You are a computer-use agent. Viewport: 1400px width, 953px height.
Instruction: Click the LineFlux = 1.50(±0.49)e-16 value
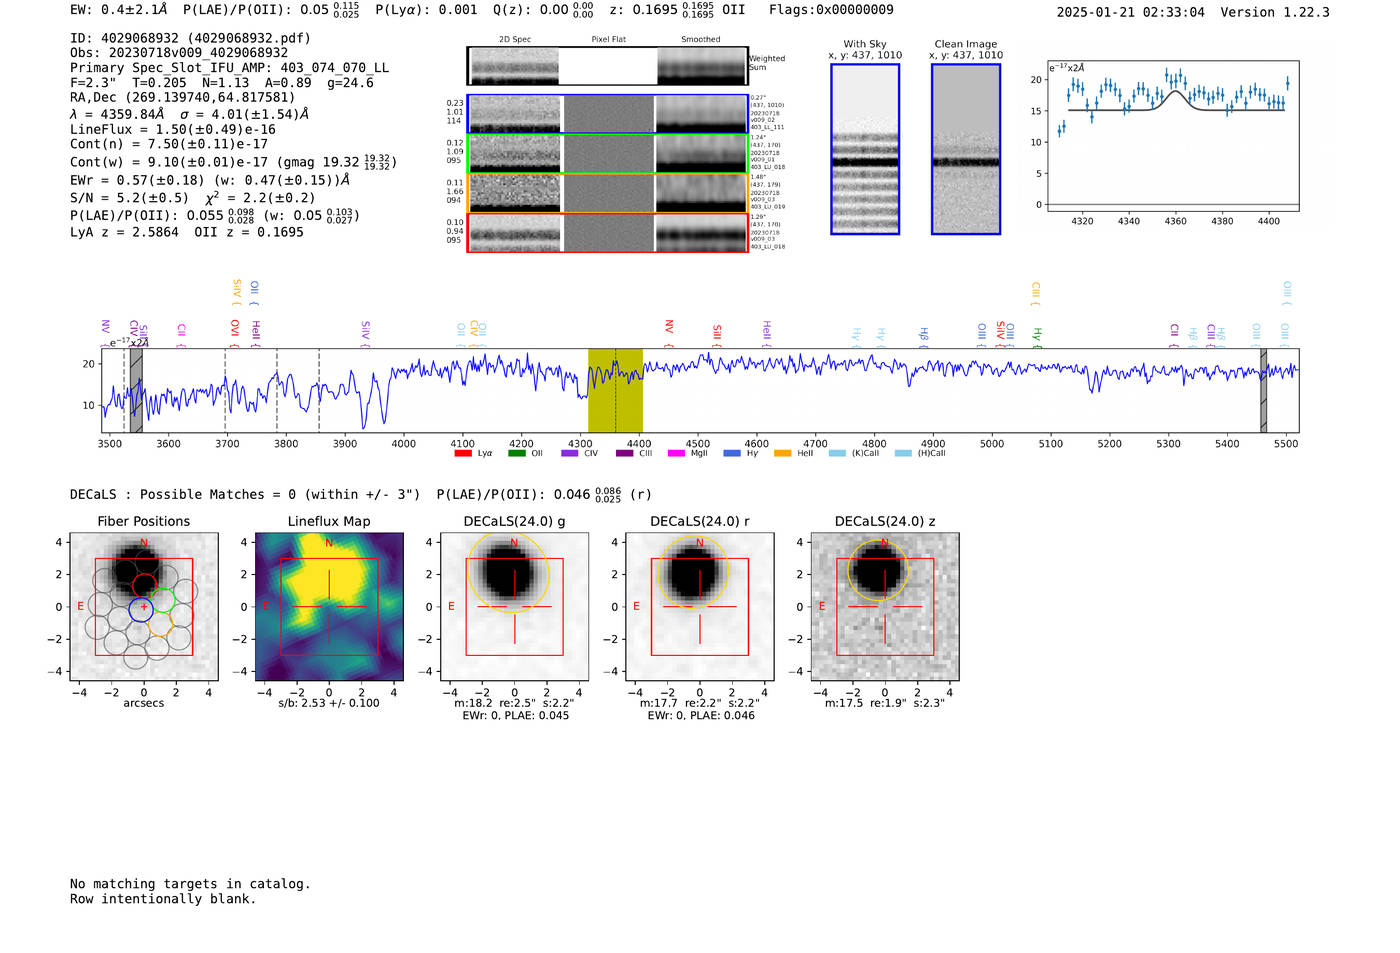coord(173,130)
